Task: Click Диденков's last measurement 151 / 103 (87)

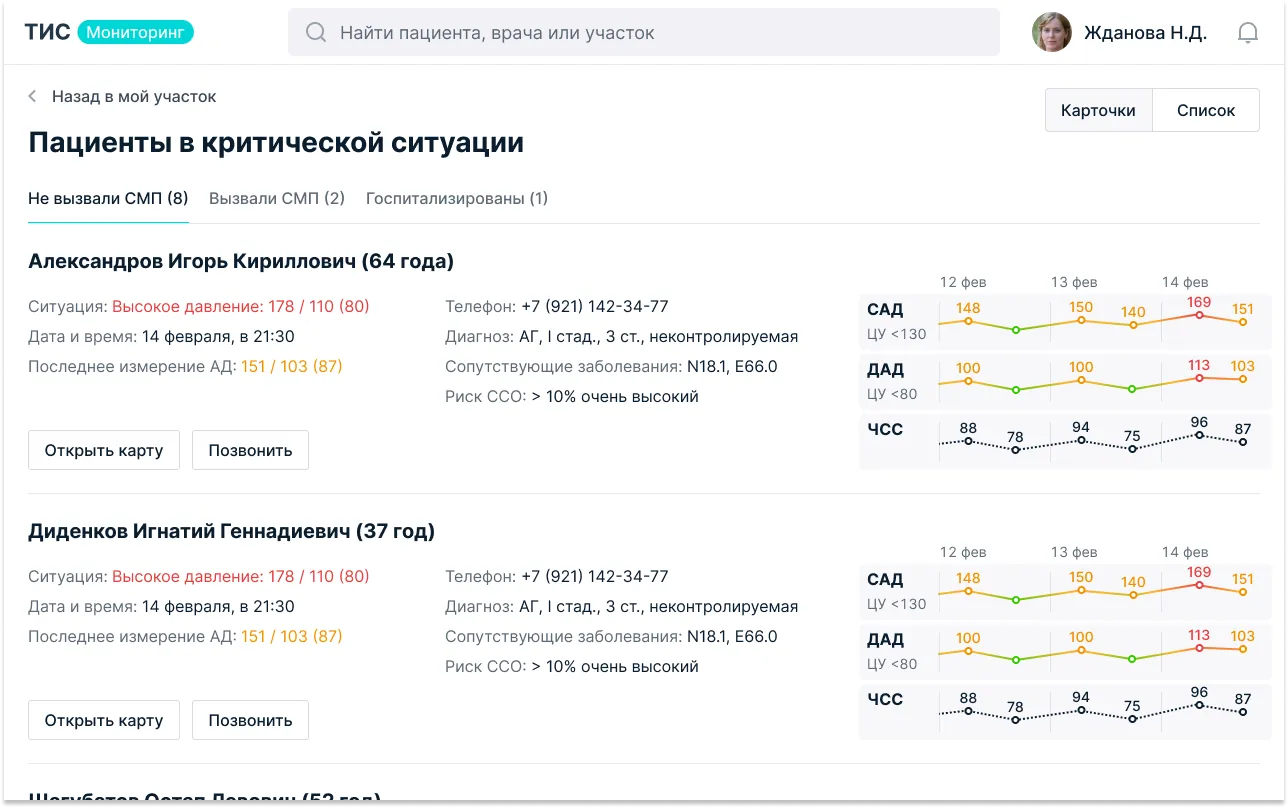Action: [292, 637]
